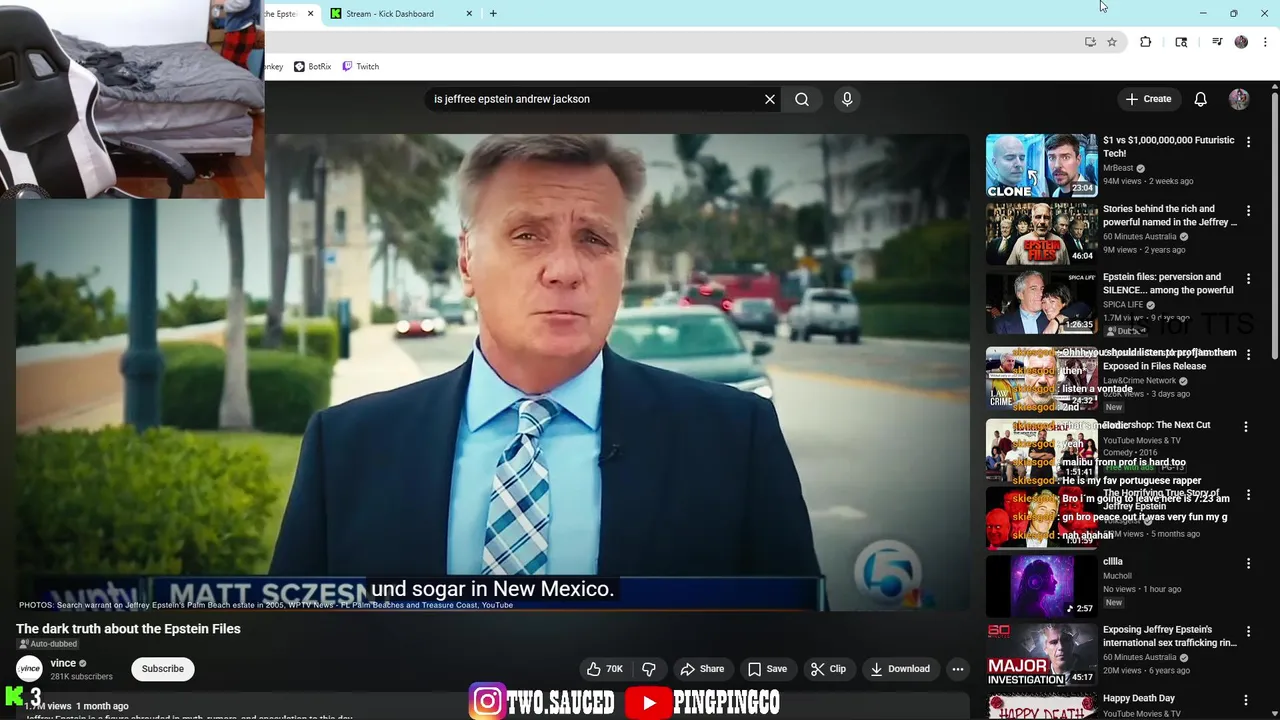
Task: Click the main video player
Action: tap(493, 372)
